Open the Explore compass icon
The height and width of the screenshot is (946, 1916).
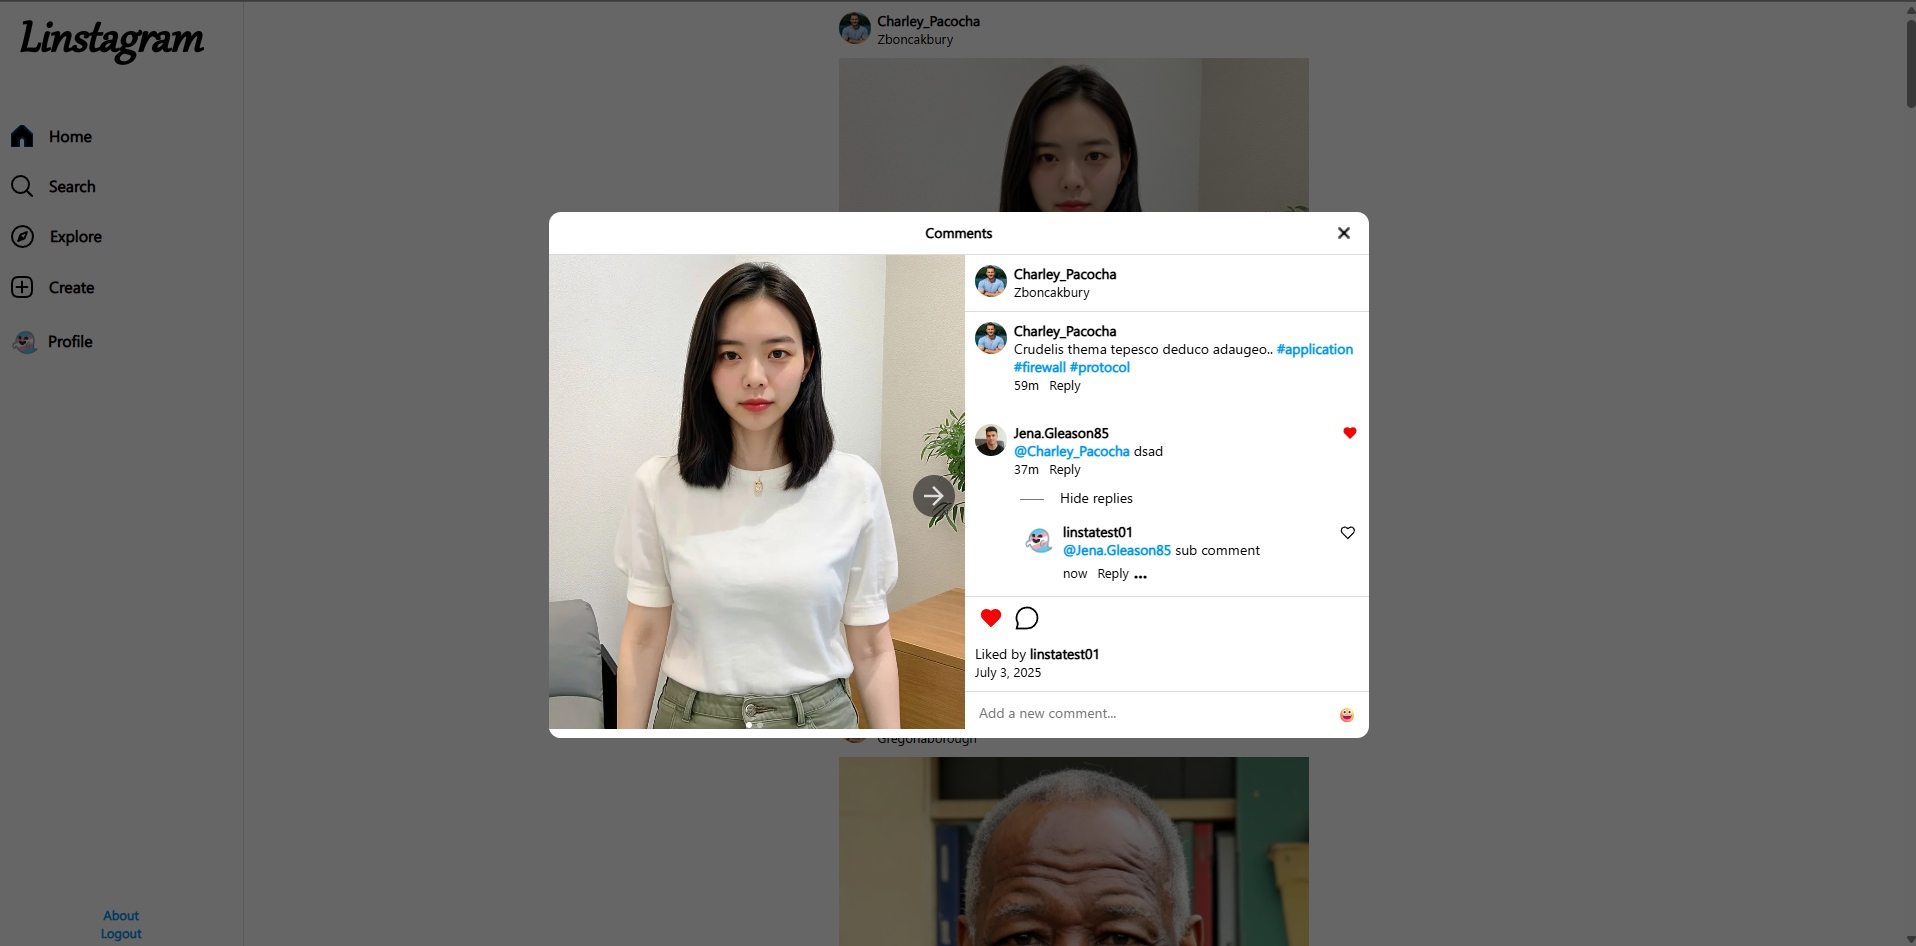point(22,237)
